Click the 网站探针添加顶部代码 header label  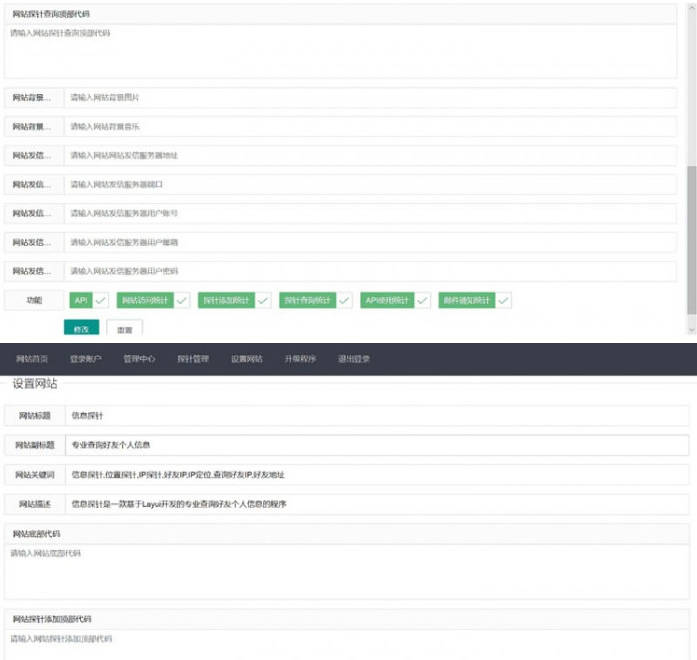52,619
